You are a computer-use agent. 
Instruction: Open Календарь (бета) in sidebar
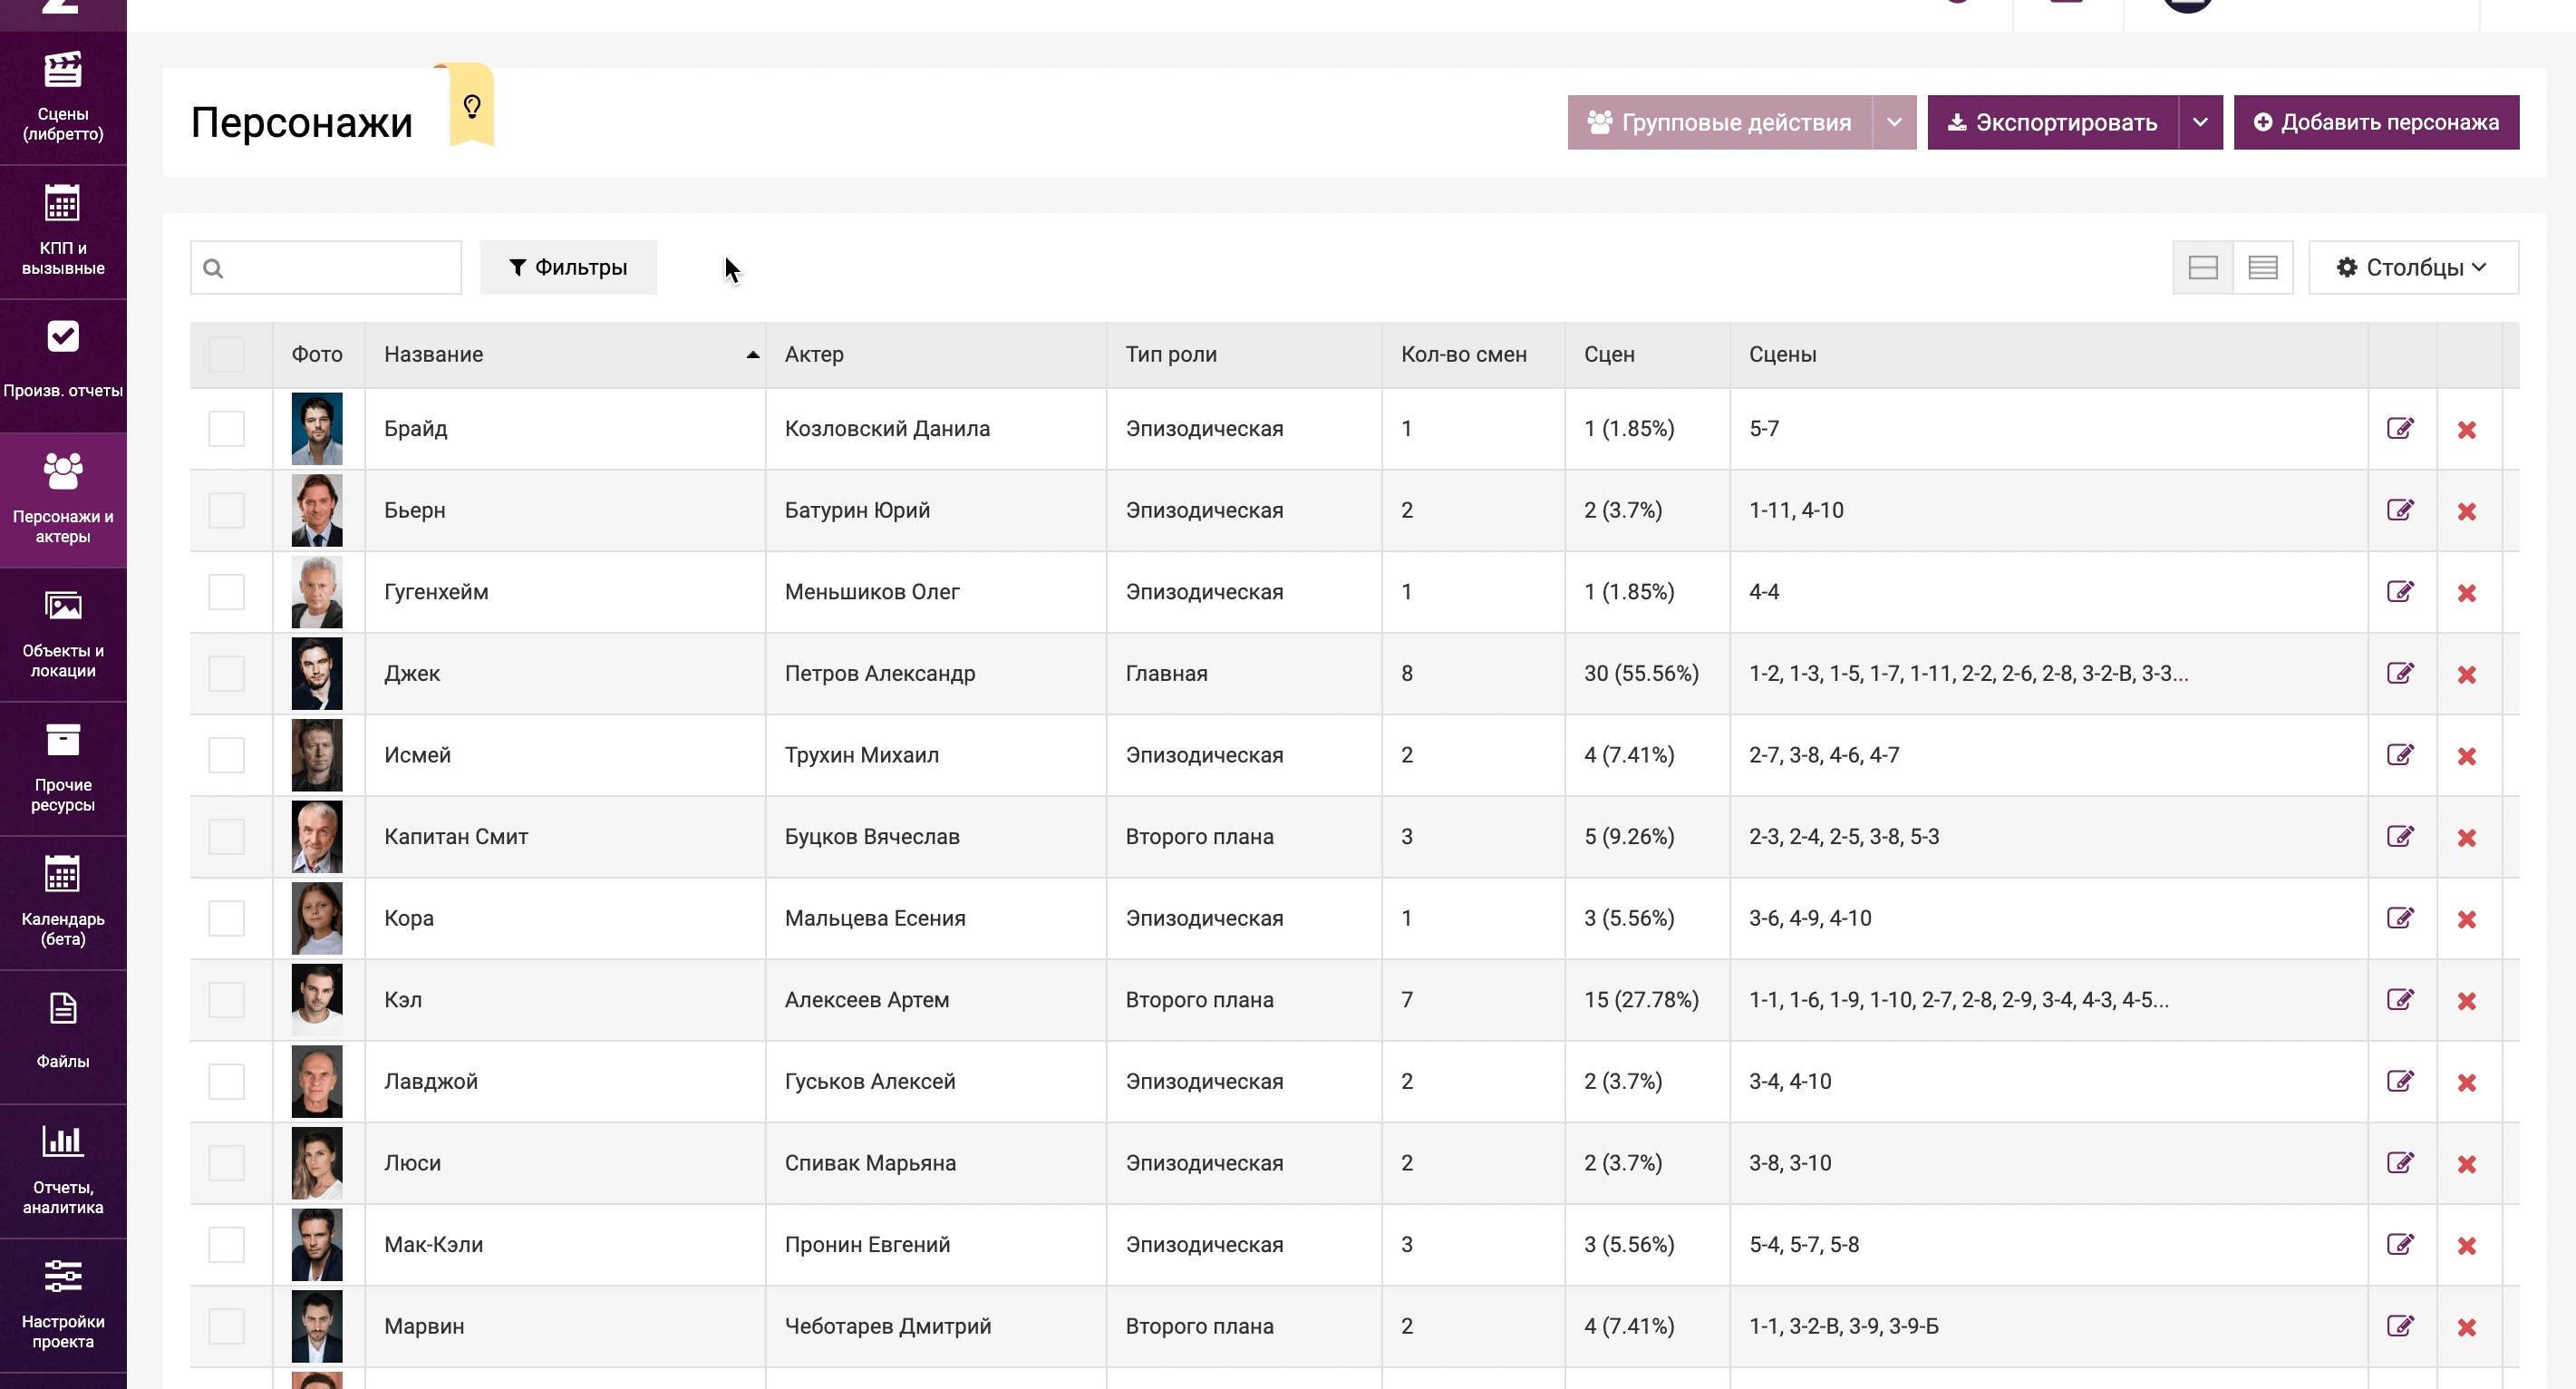pos(63,902)
